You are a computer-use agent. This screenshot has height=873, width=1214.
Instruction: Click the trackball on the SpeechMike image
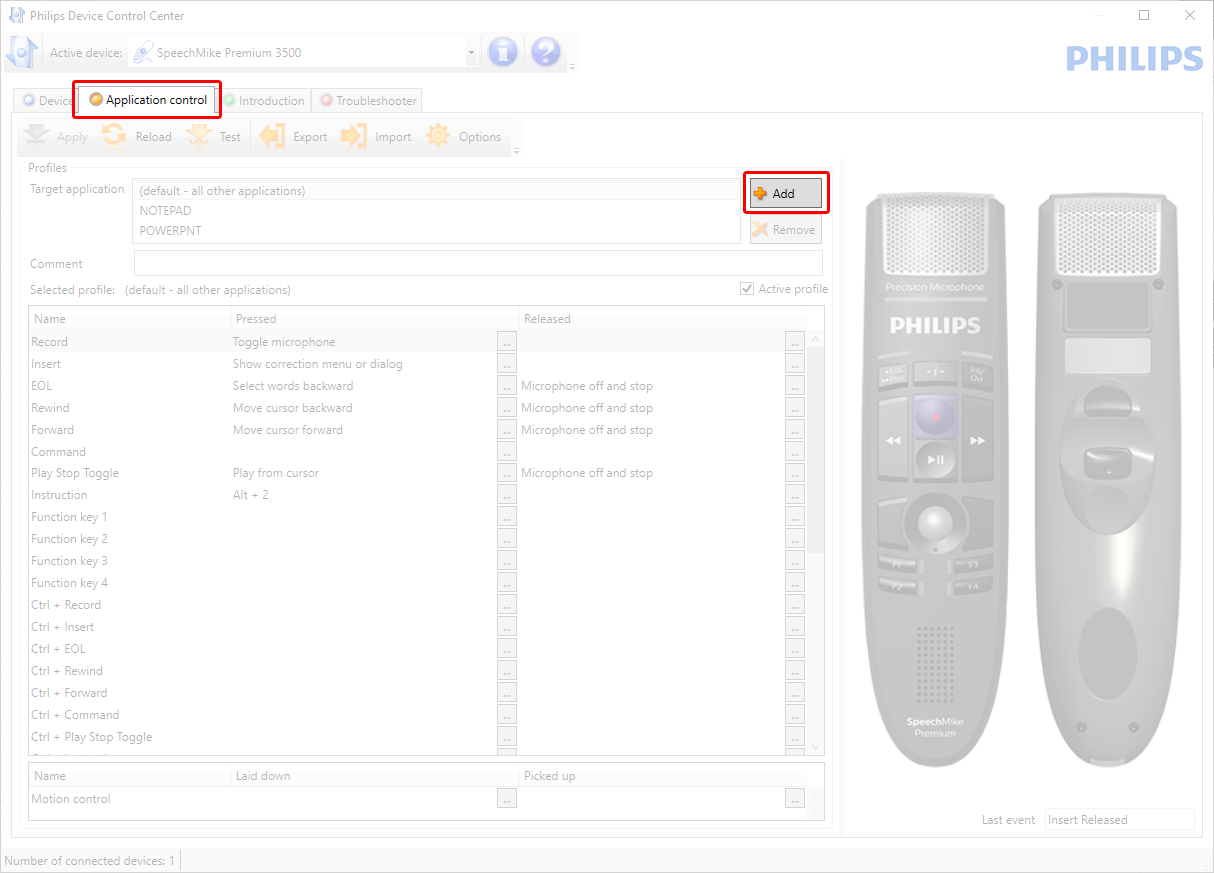(x=936, y=522)
